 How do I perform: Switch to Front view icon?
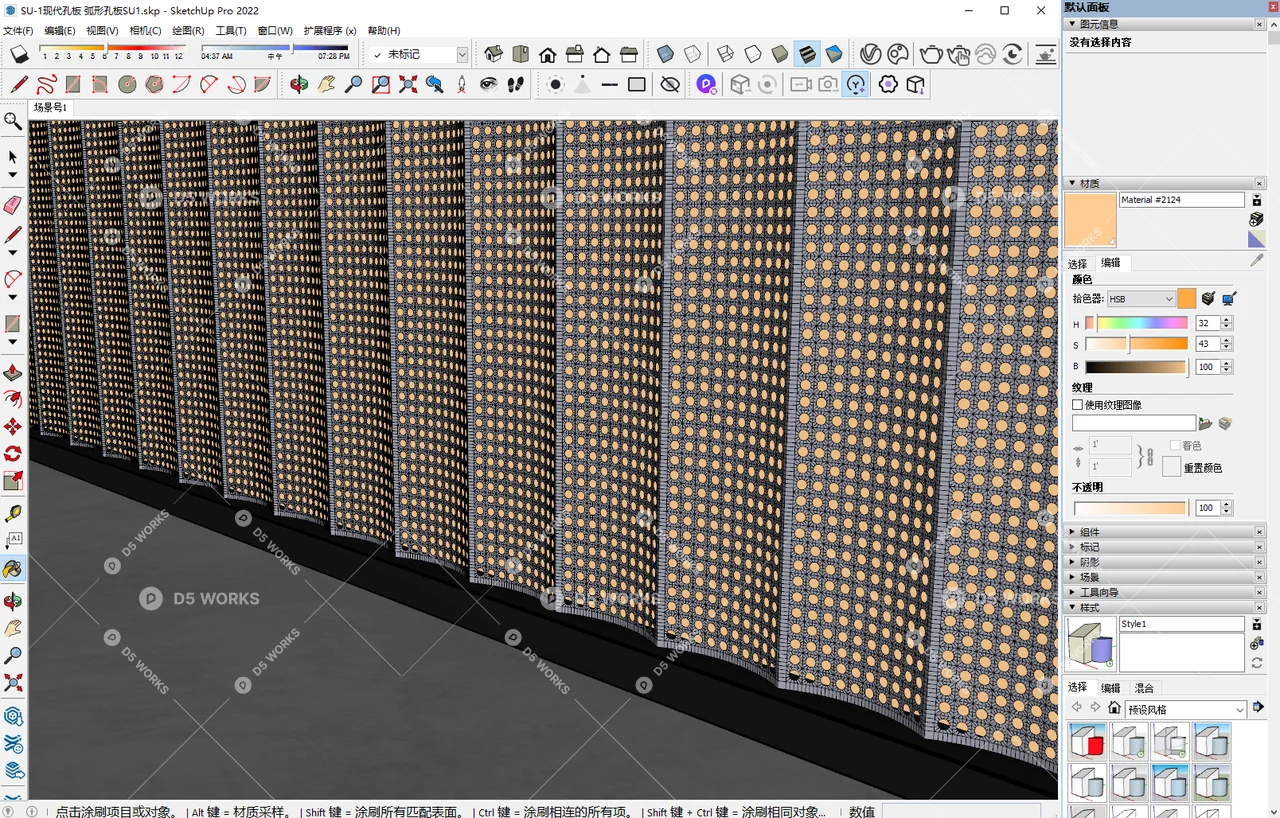click(548, 54)
